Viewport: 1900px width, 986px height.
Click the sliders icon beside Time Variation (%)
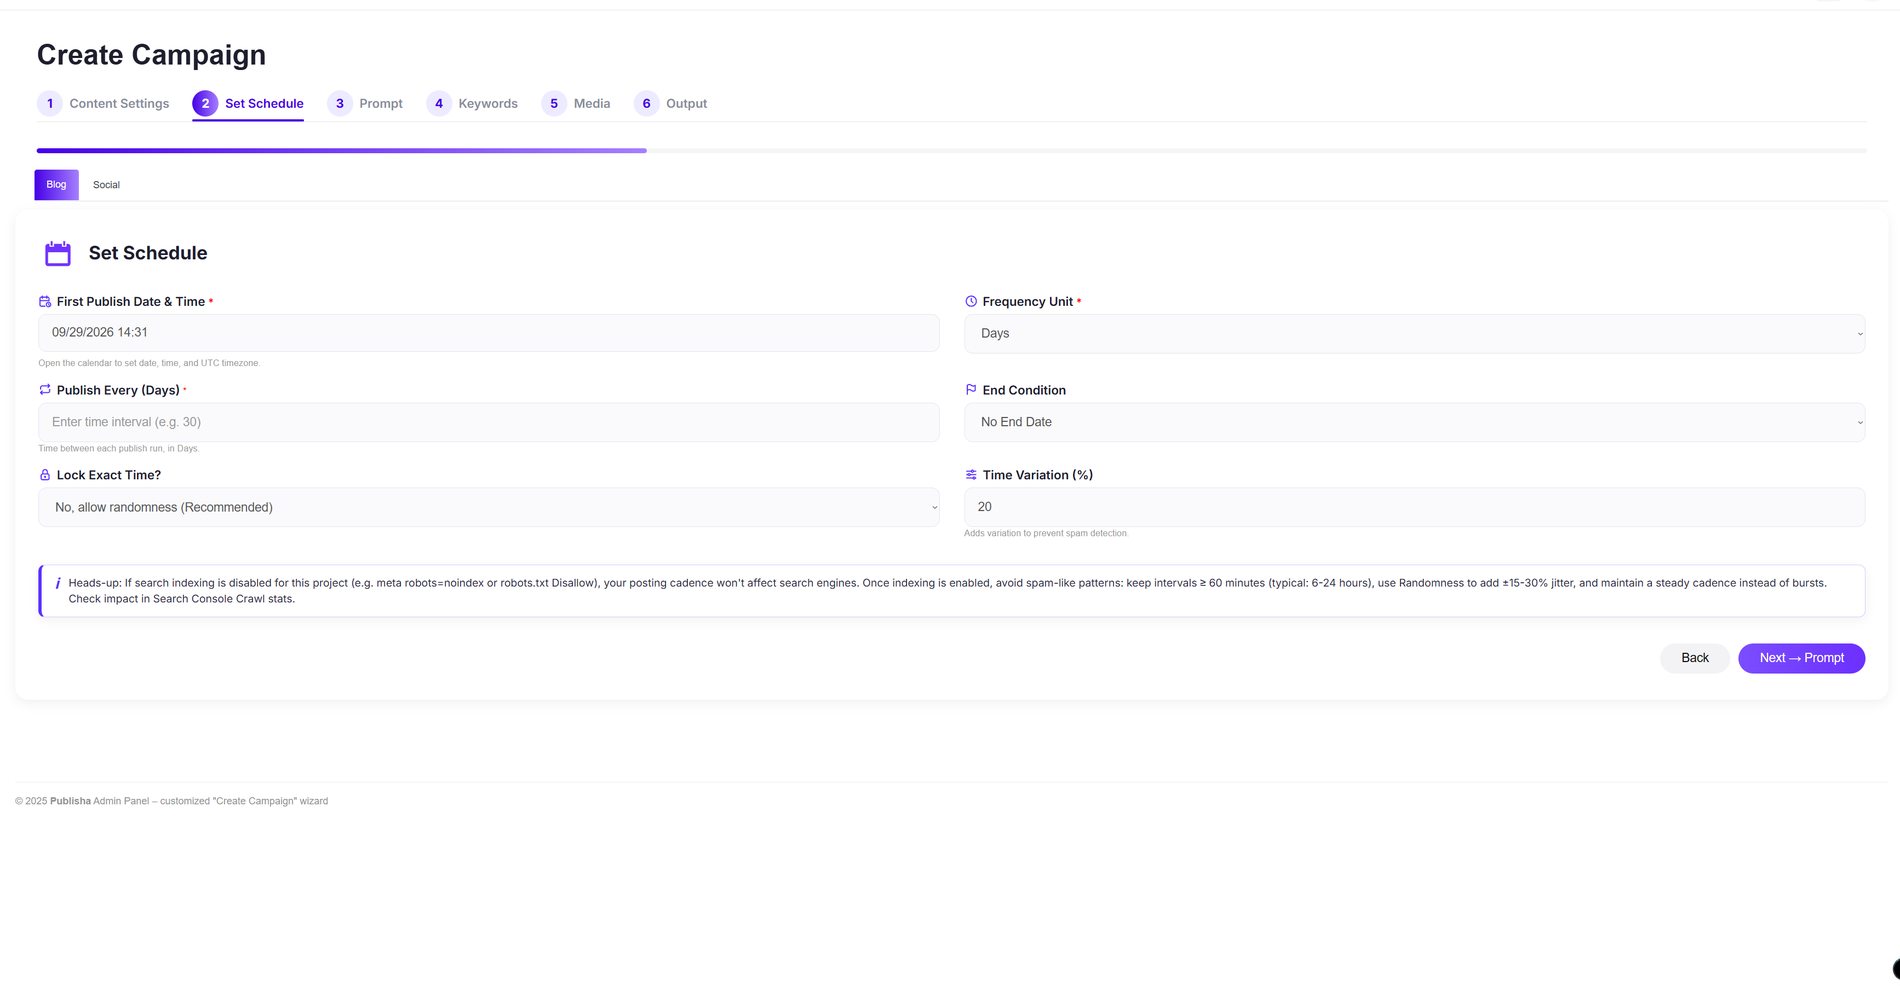click(971, 475)
